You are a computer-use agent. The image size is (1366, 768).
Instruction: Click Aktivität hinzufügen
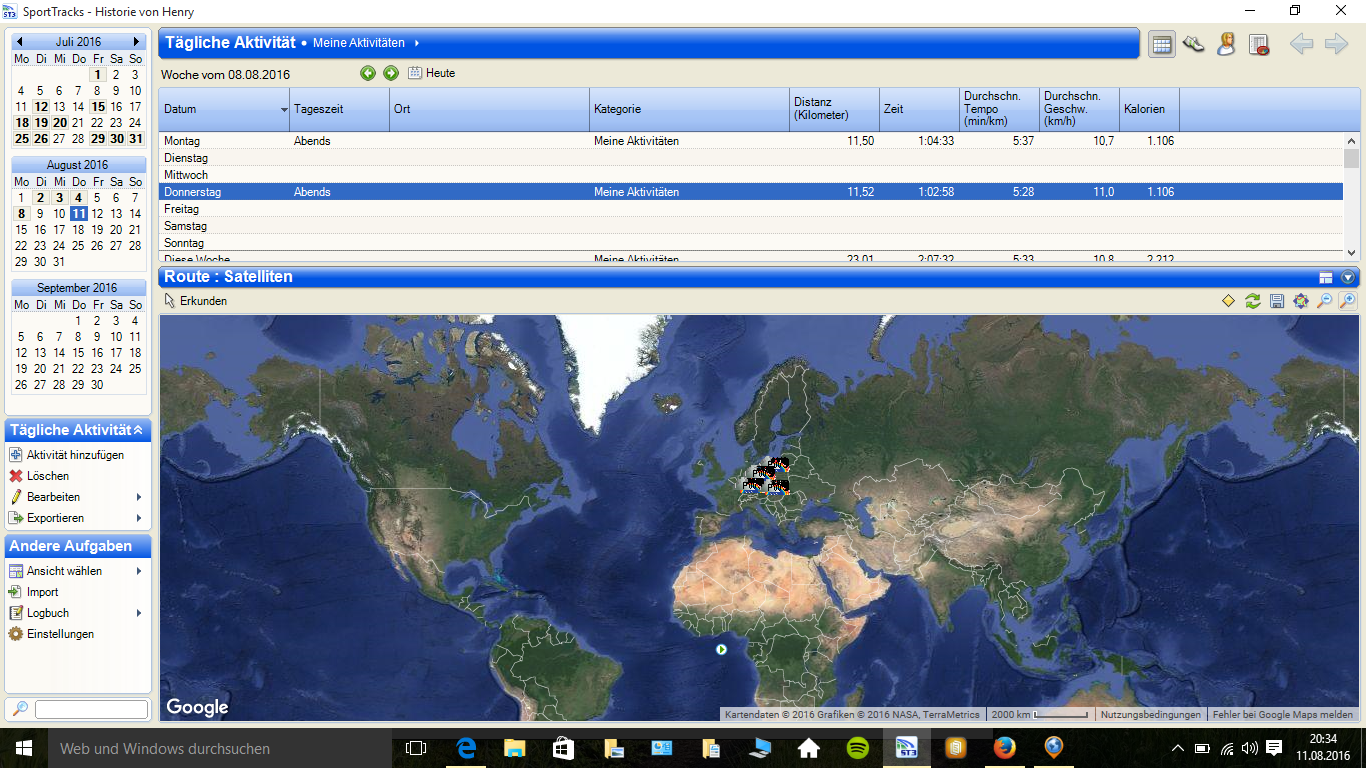coord(75,455)
